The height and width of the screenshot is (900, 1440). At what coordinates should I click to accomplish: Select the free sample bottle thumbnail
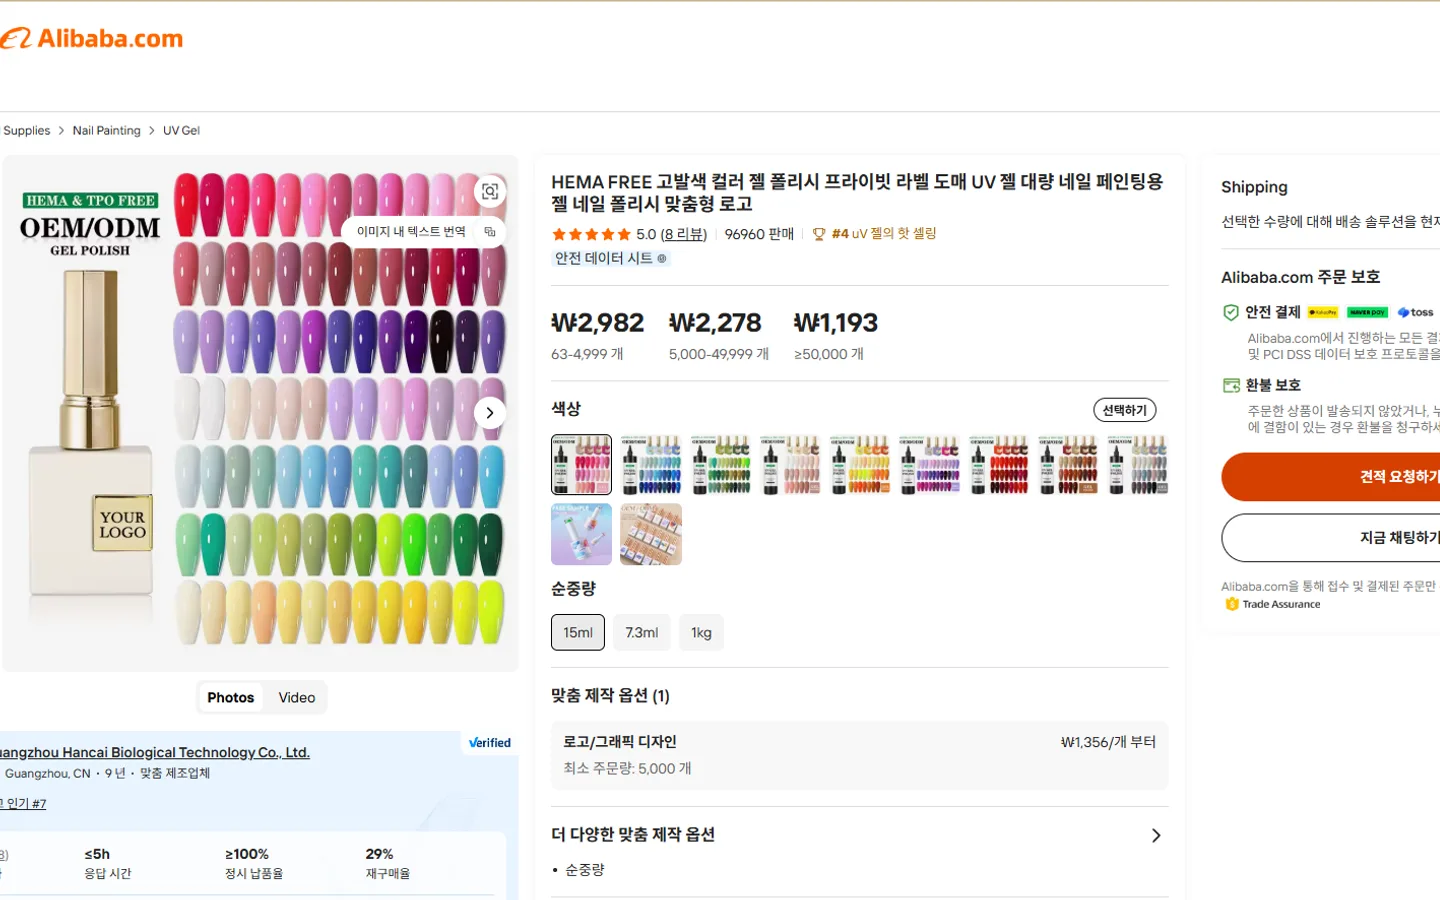point(582,534)
